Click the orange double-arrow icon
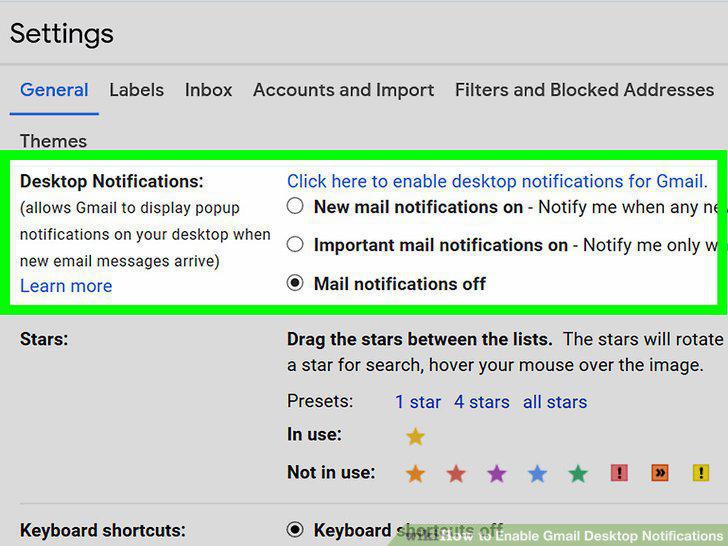The image size is (728, 546). tap(660, 473)
